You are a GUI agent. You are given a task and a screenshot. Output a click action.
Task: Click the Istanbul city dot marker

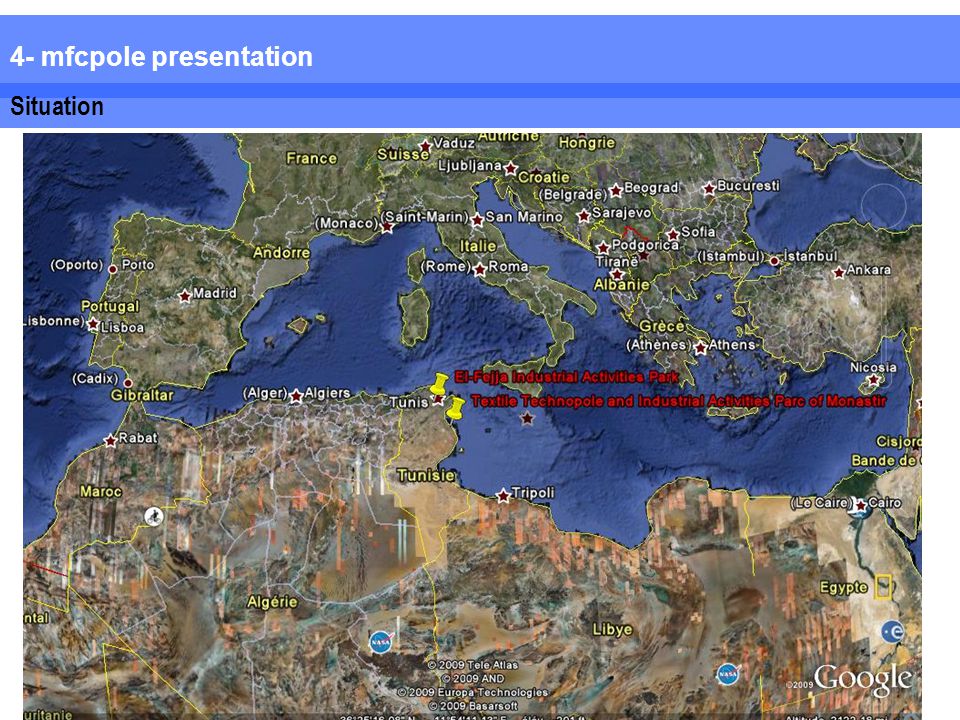774,261
